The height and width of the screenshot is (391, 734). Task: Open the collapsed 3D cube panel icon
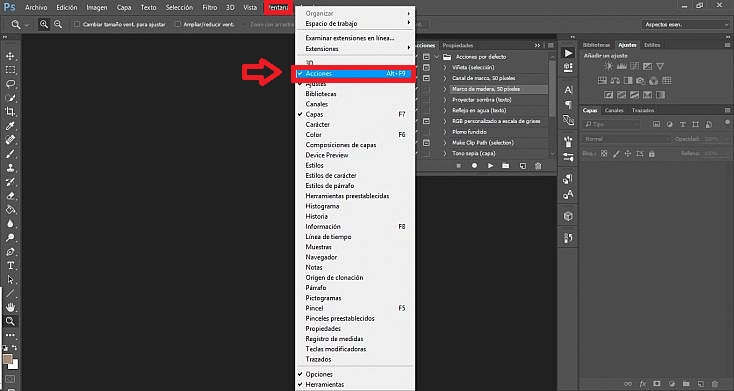click(x=568, y=216)
